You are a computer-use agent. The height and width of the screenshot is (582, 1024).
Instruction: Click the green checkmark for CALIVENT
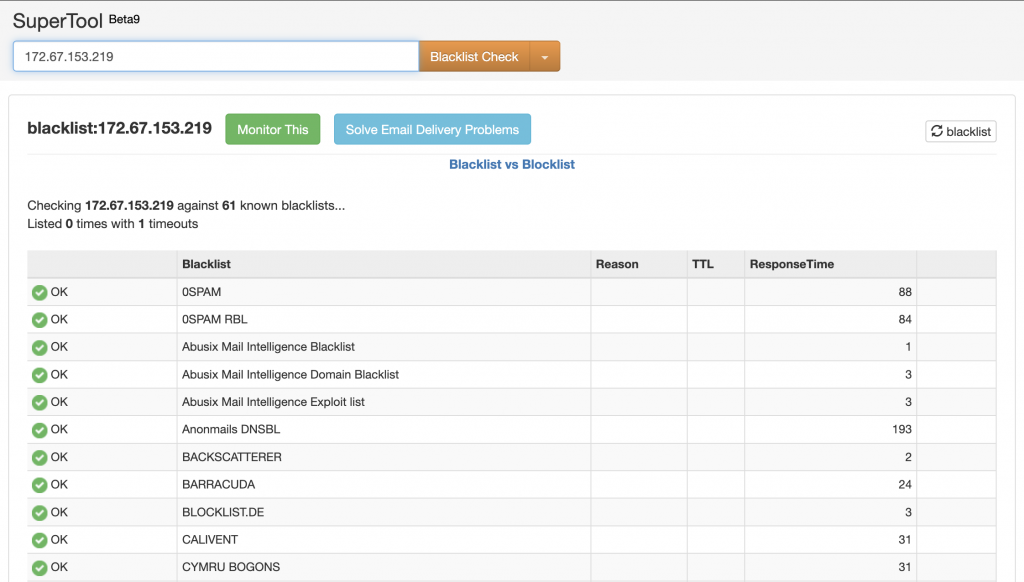39,540
